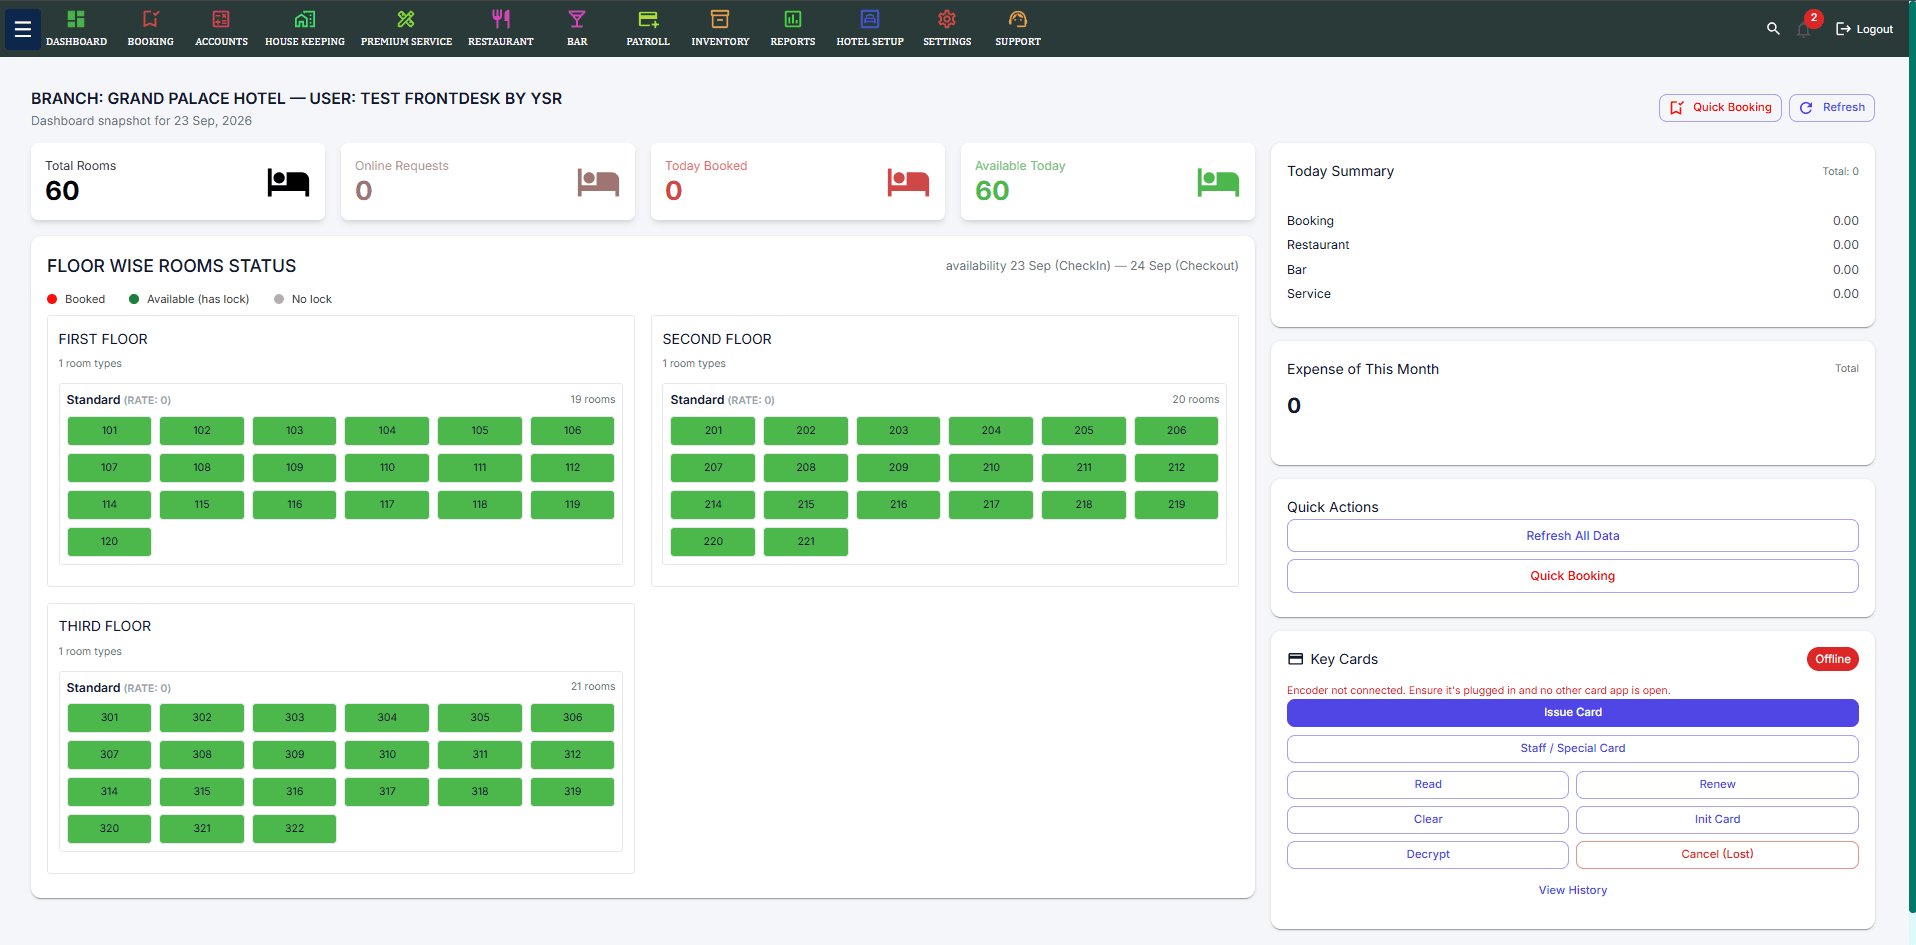The height and width of the screenshot is (945, 1916).
Task: Open Support module
Action: tap(1018, 29)
